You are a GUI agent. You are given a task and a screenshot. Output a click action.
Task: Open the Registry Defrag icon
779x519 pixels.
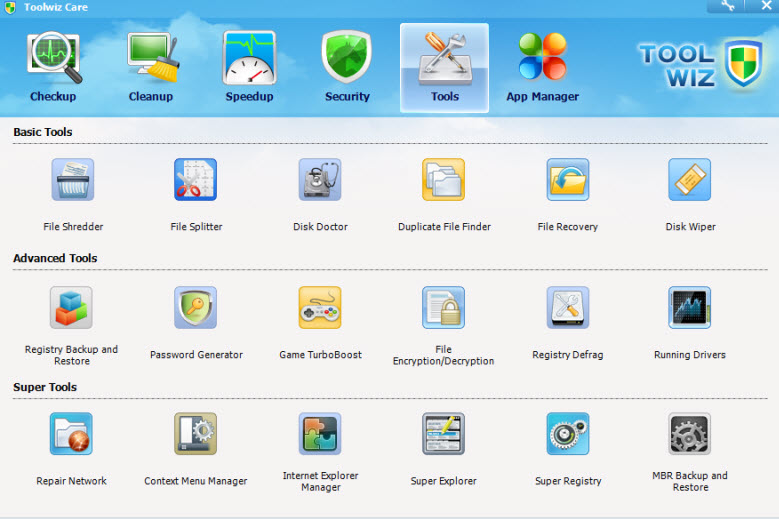click(568, 307)
